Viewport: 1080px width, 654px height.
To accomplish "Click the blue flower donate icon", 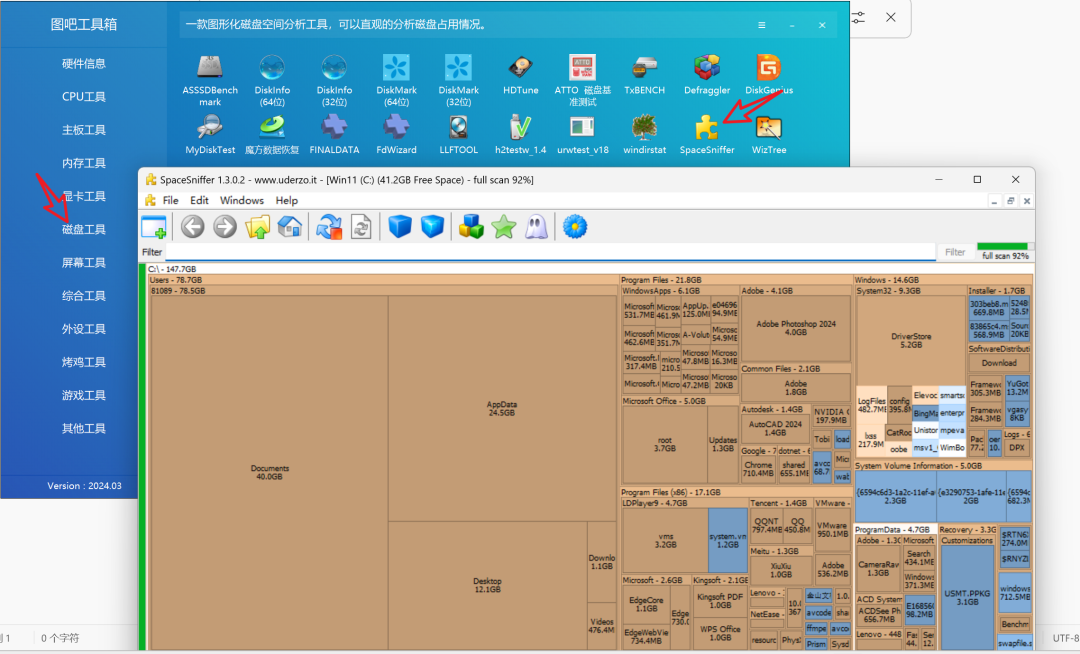I will tap(575, 226).
